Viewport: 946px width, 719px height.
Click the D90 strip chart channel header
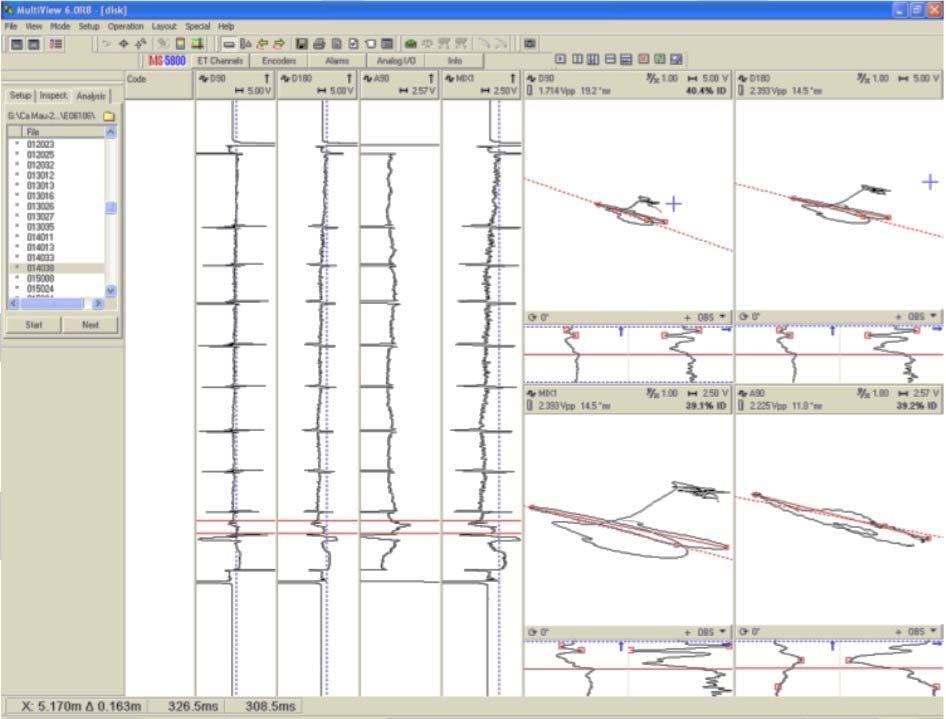[235, 84]
